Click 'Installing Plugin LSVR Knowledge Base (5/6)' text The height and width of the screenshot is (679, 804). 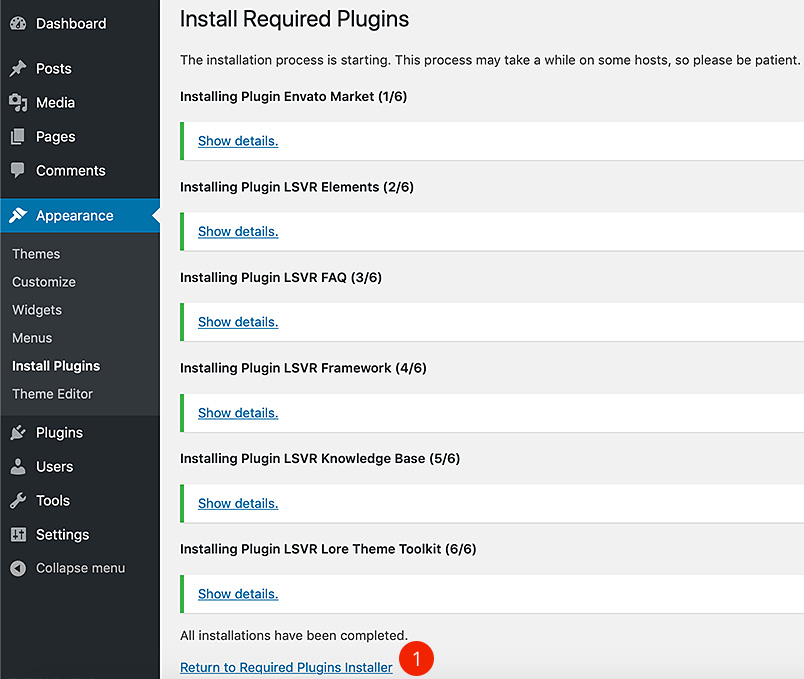pyautogui.click(x=320, y=458)
